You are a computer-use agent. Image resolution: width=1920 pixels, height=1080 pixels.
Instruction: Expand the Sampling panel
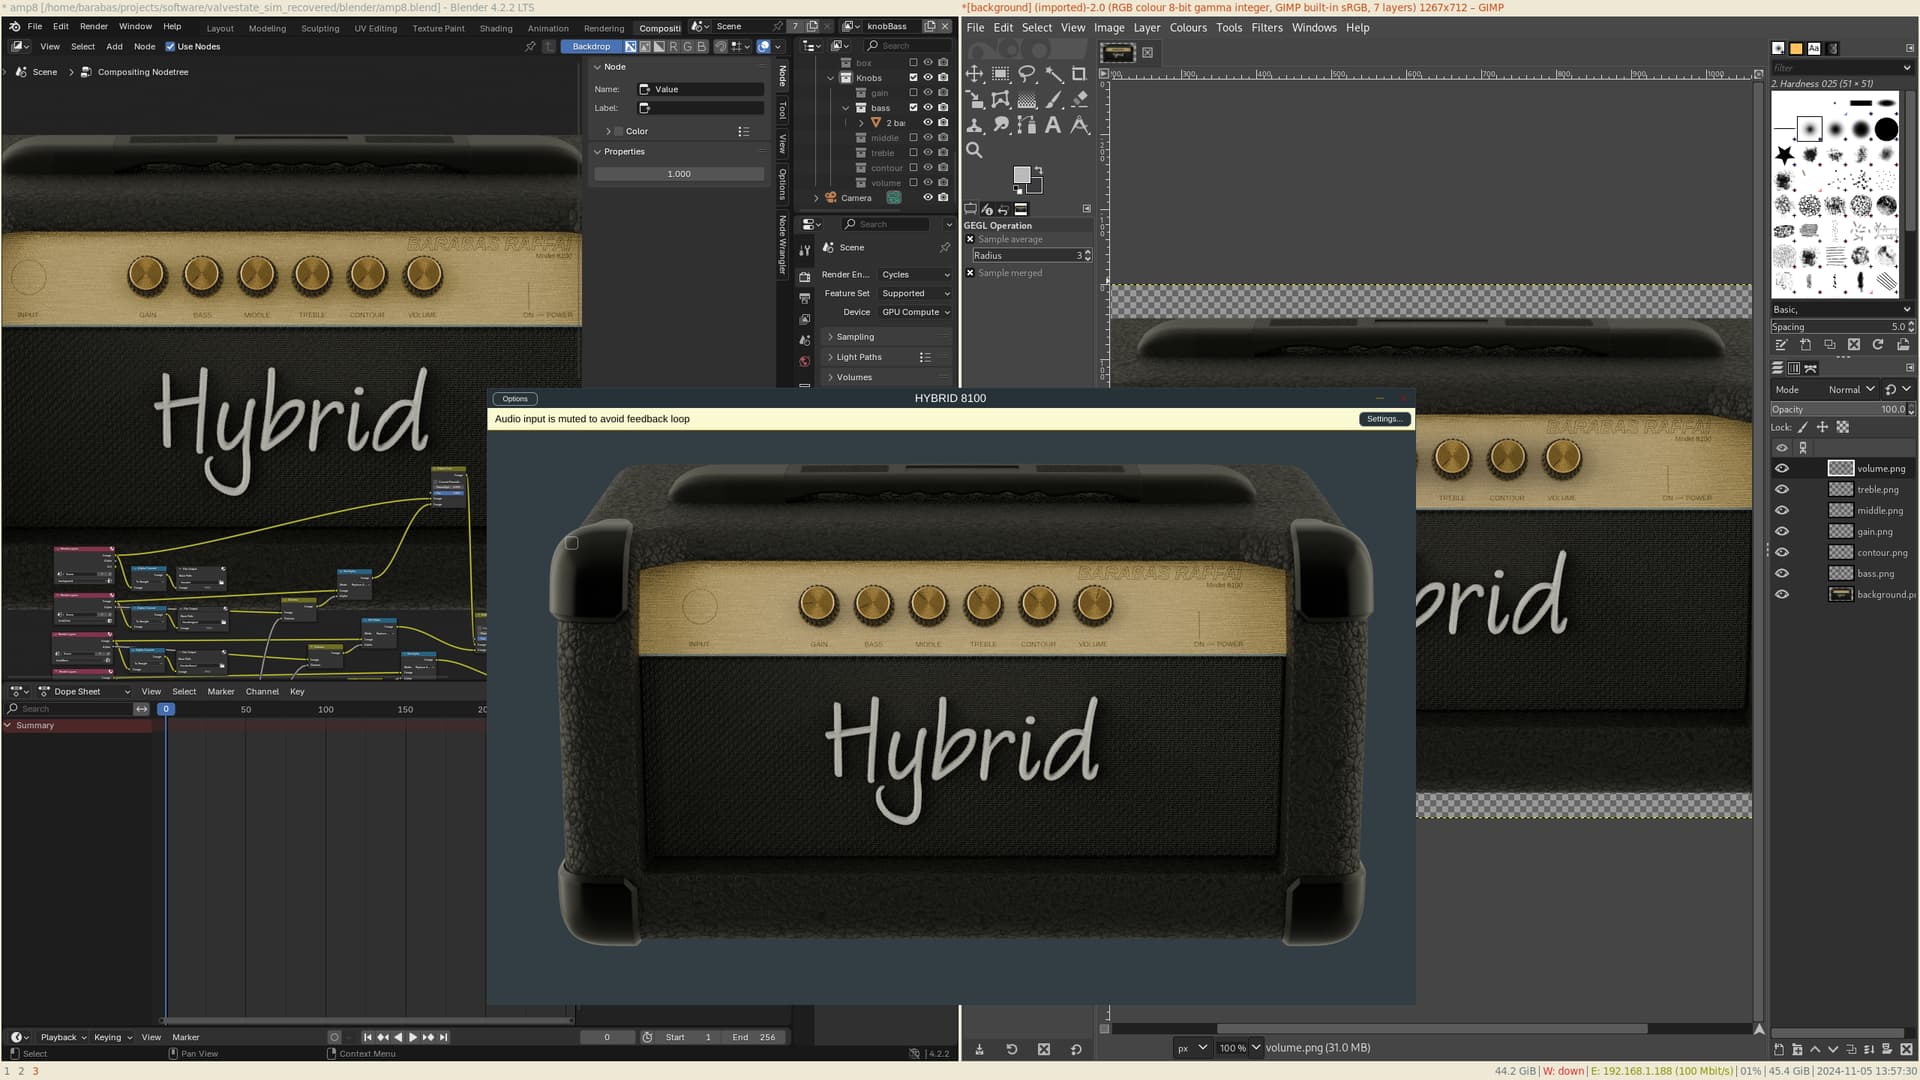(x=855, y=337)
